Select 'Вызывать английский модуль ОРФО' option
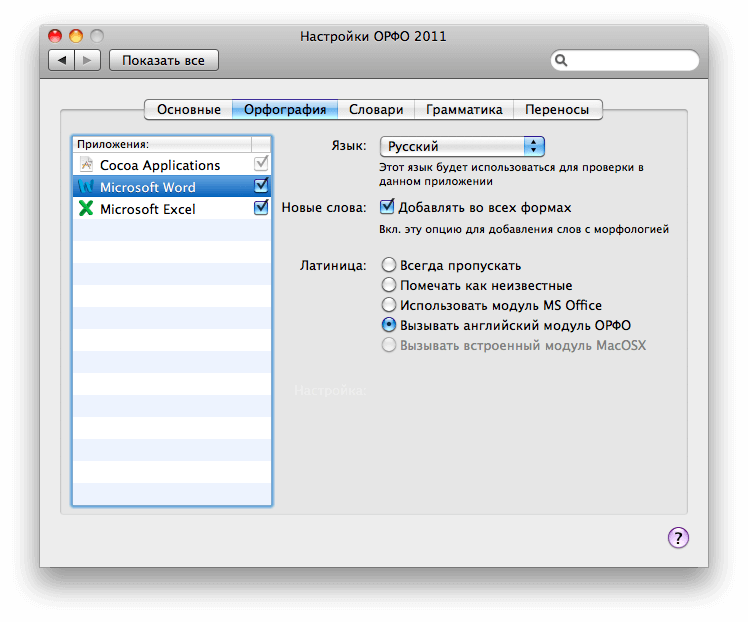 (x=389, y=325)
